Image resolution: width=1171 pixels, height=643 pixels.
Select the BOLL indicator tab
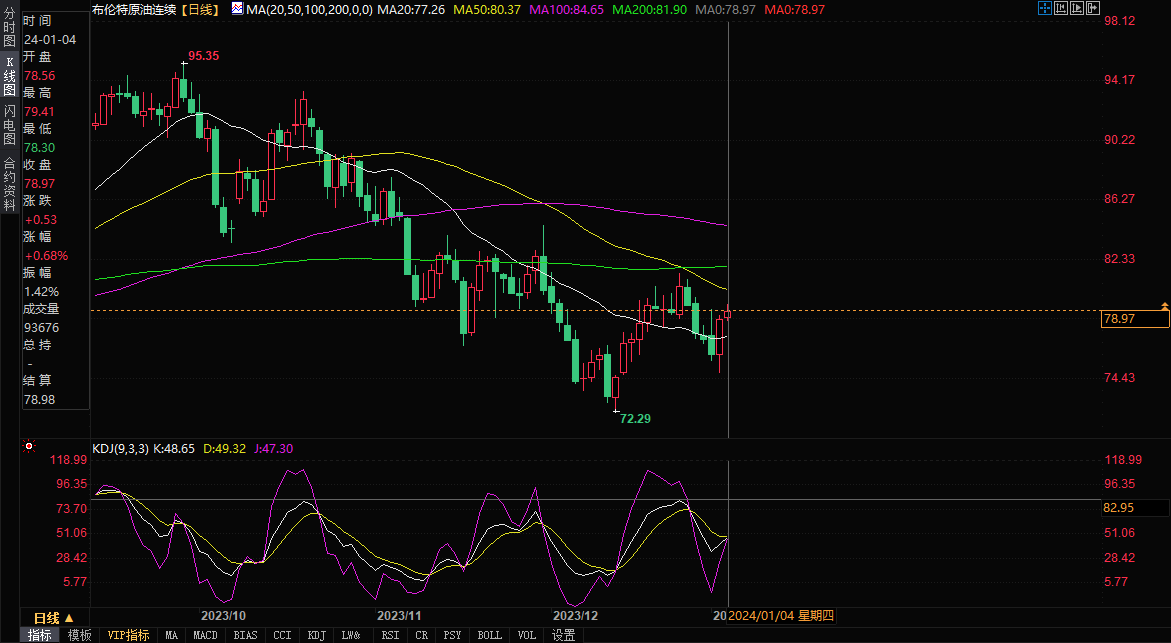pos(489,635)
